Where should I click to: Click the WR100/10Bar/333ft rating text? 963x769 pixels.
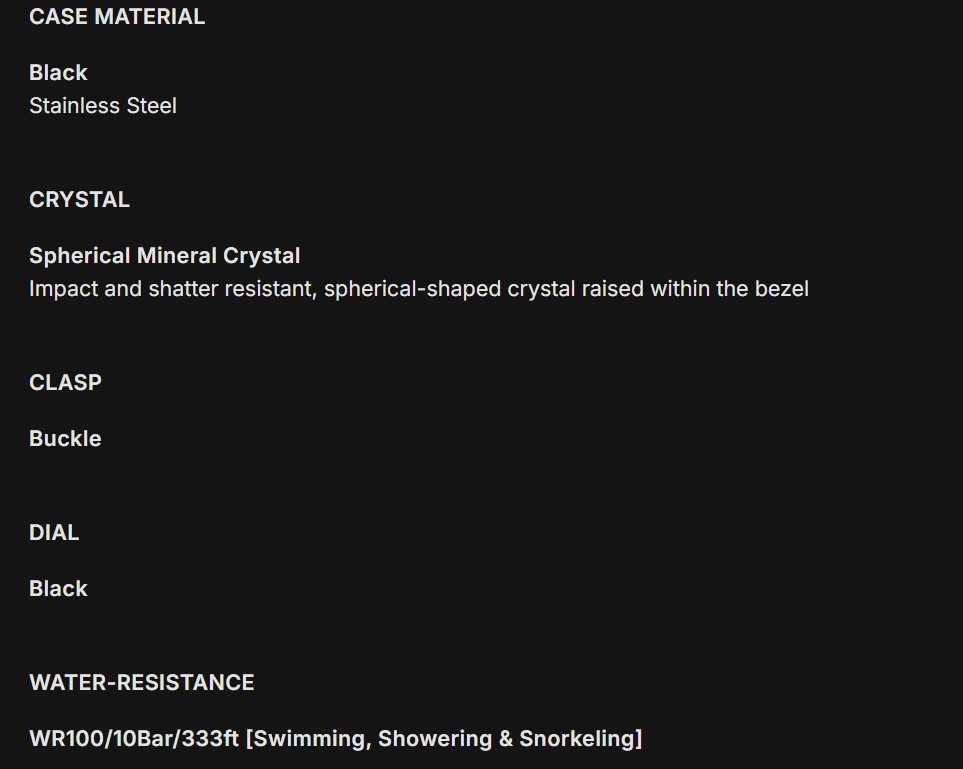click(134, 739)
